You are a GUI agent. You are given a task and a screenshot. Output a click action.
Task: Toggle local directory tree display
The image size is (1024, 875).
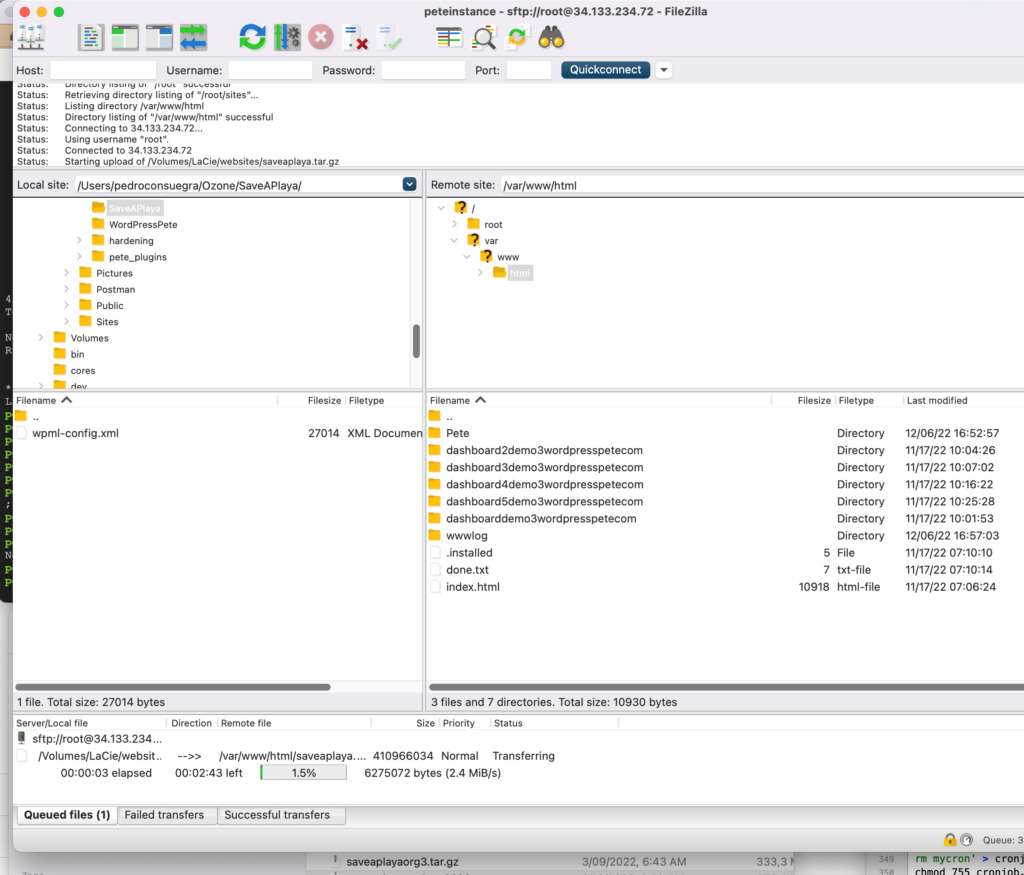pyautogui.click(x=125, y=38)
